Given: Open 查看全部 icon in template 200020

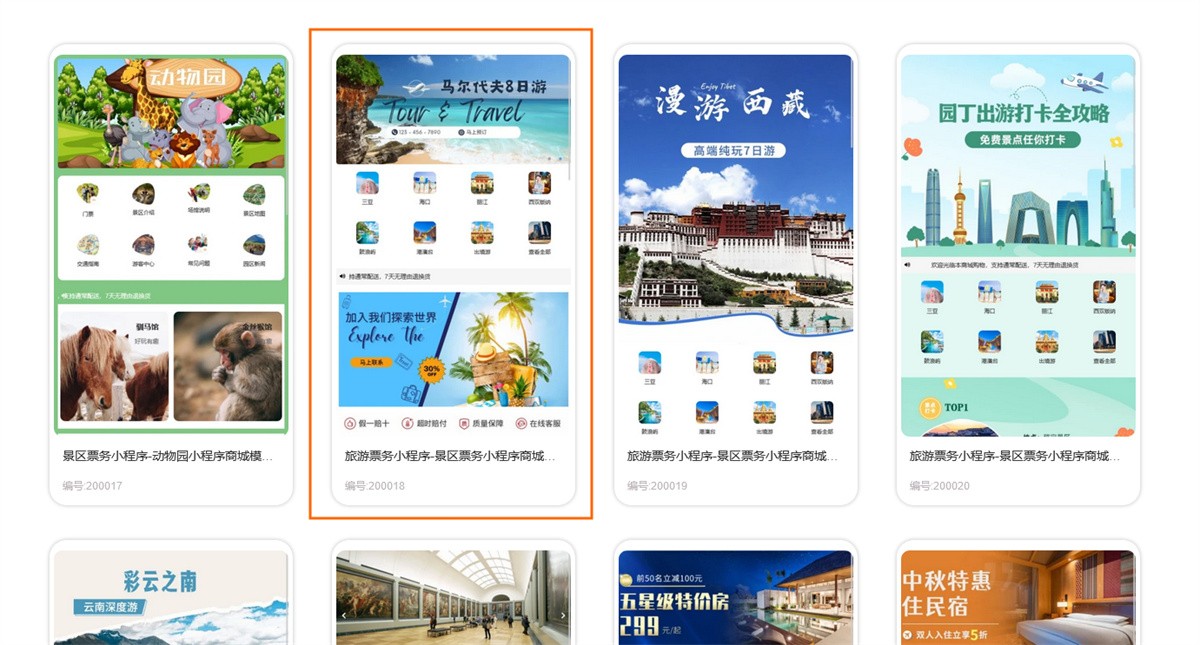Looking at the screenshot, I should (x=1104, y=342).
